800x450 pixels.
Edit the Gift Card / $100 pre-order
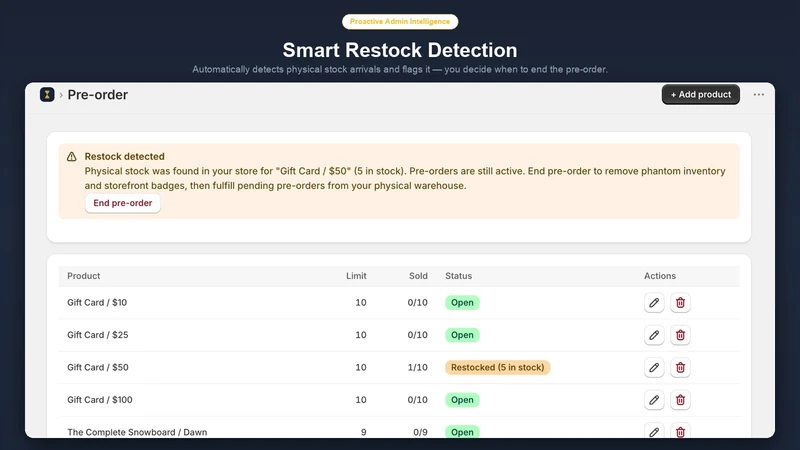tap(654, 400)
